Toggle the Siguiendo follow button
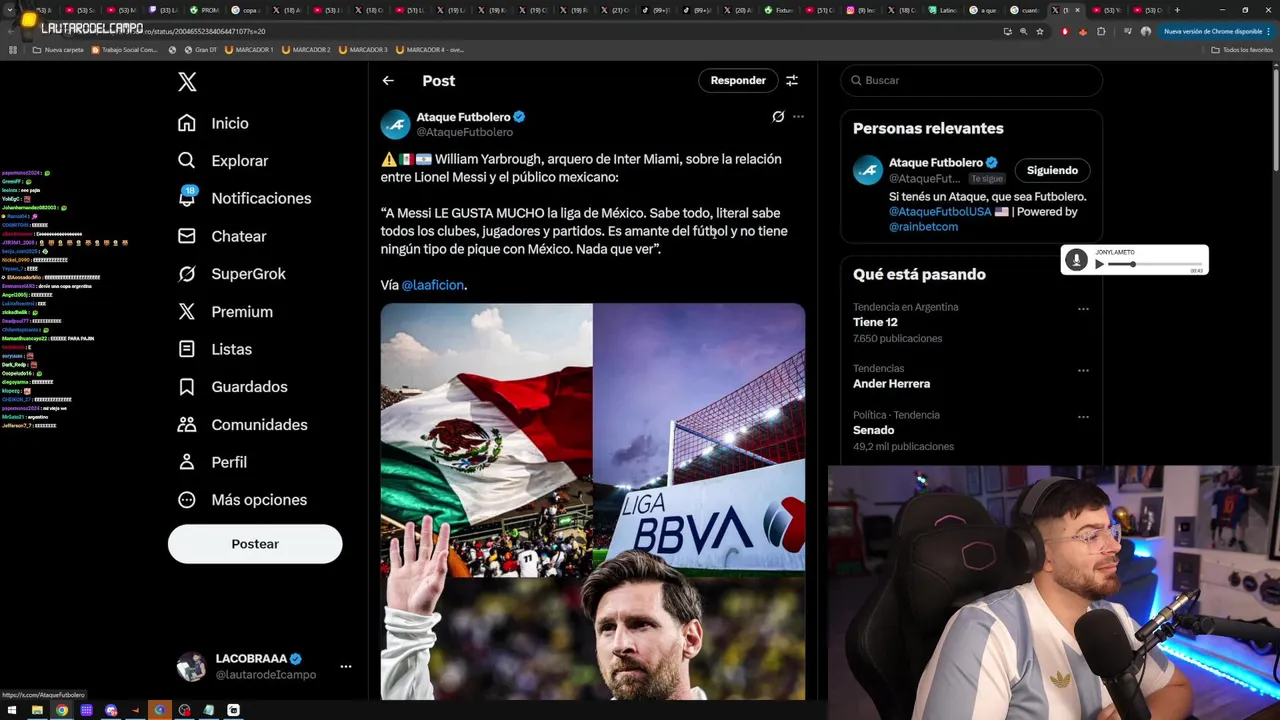 coord(1052,170)
